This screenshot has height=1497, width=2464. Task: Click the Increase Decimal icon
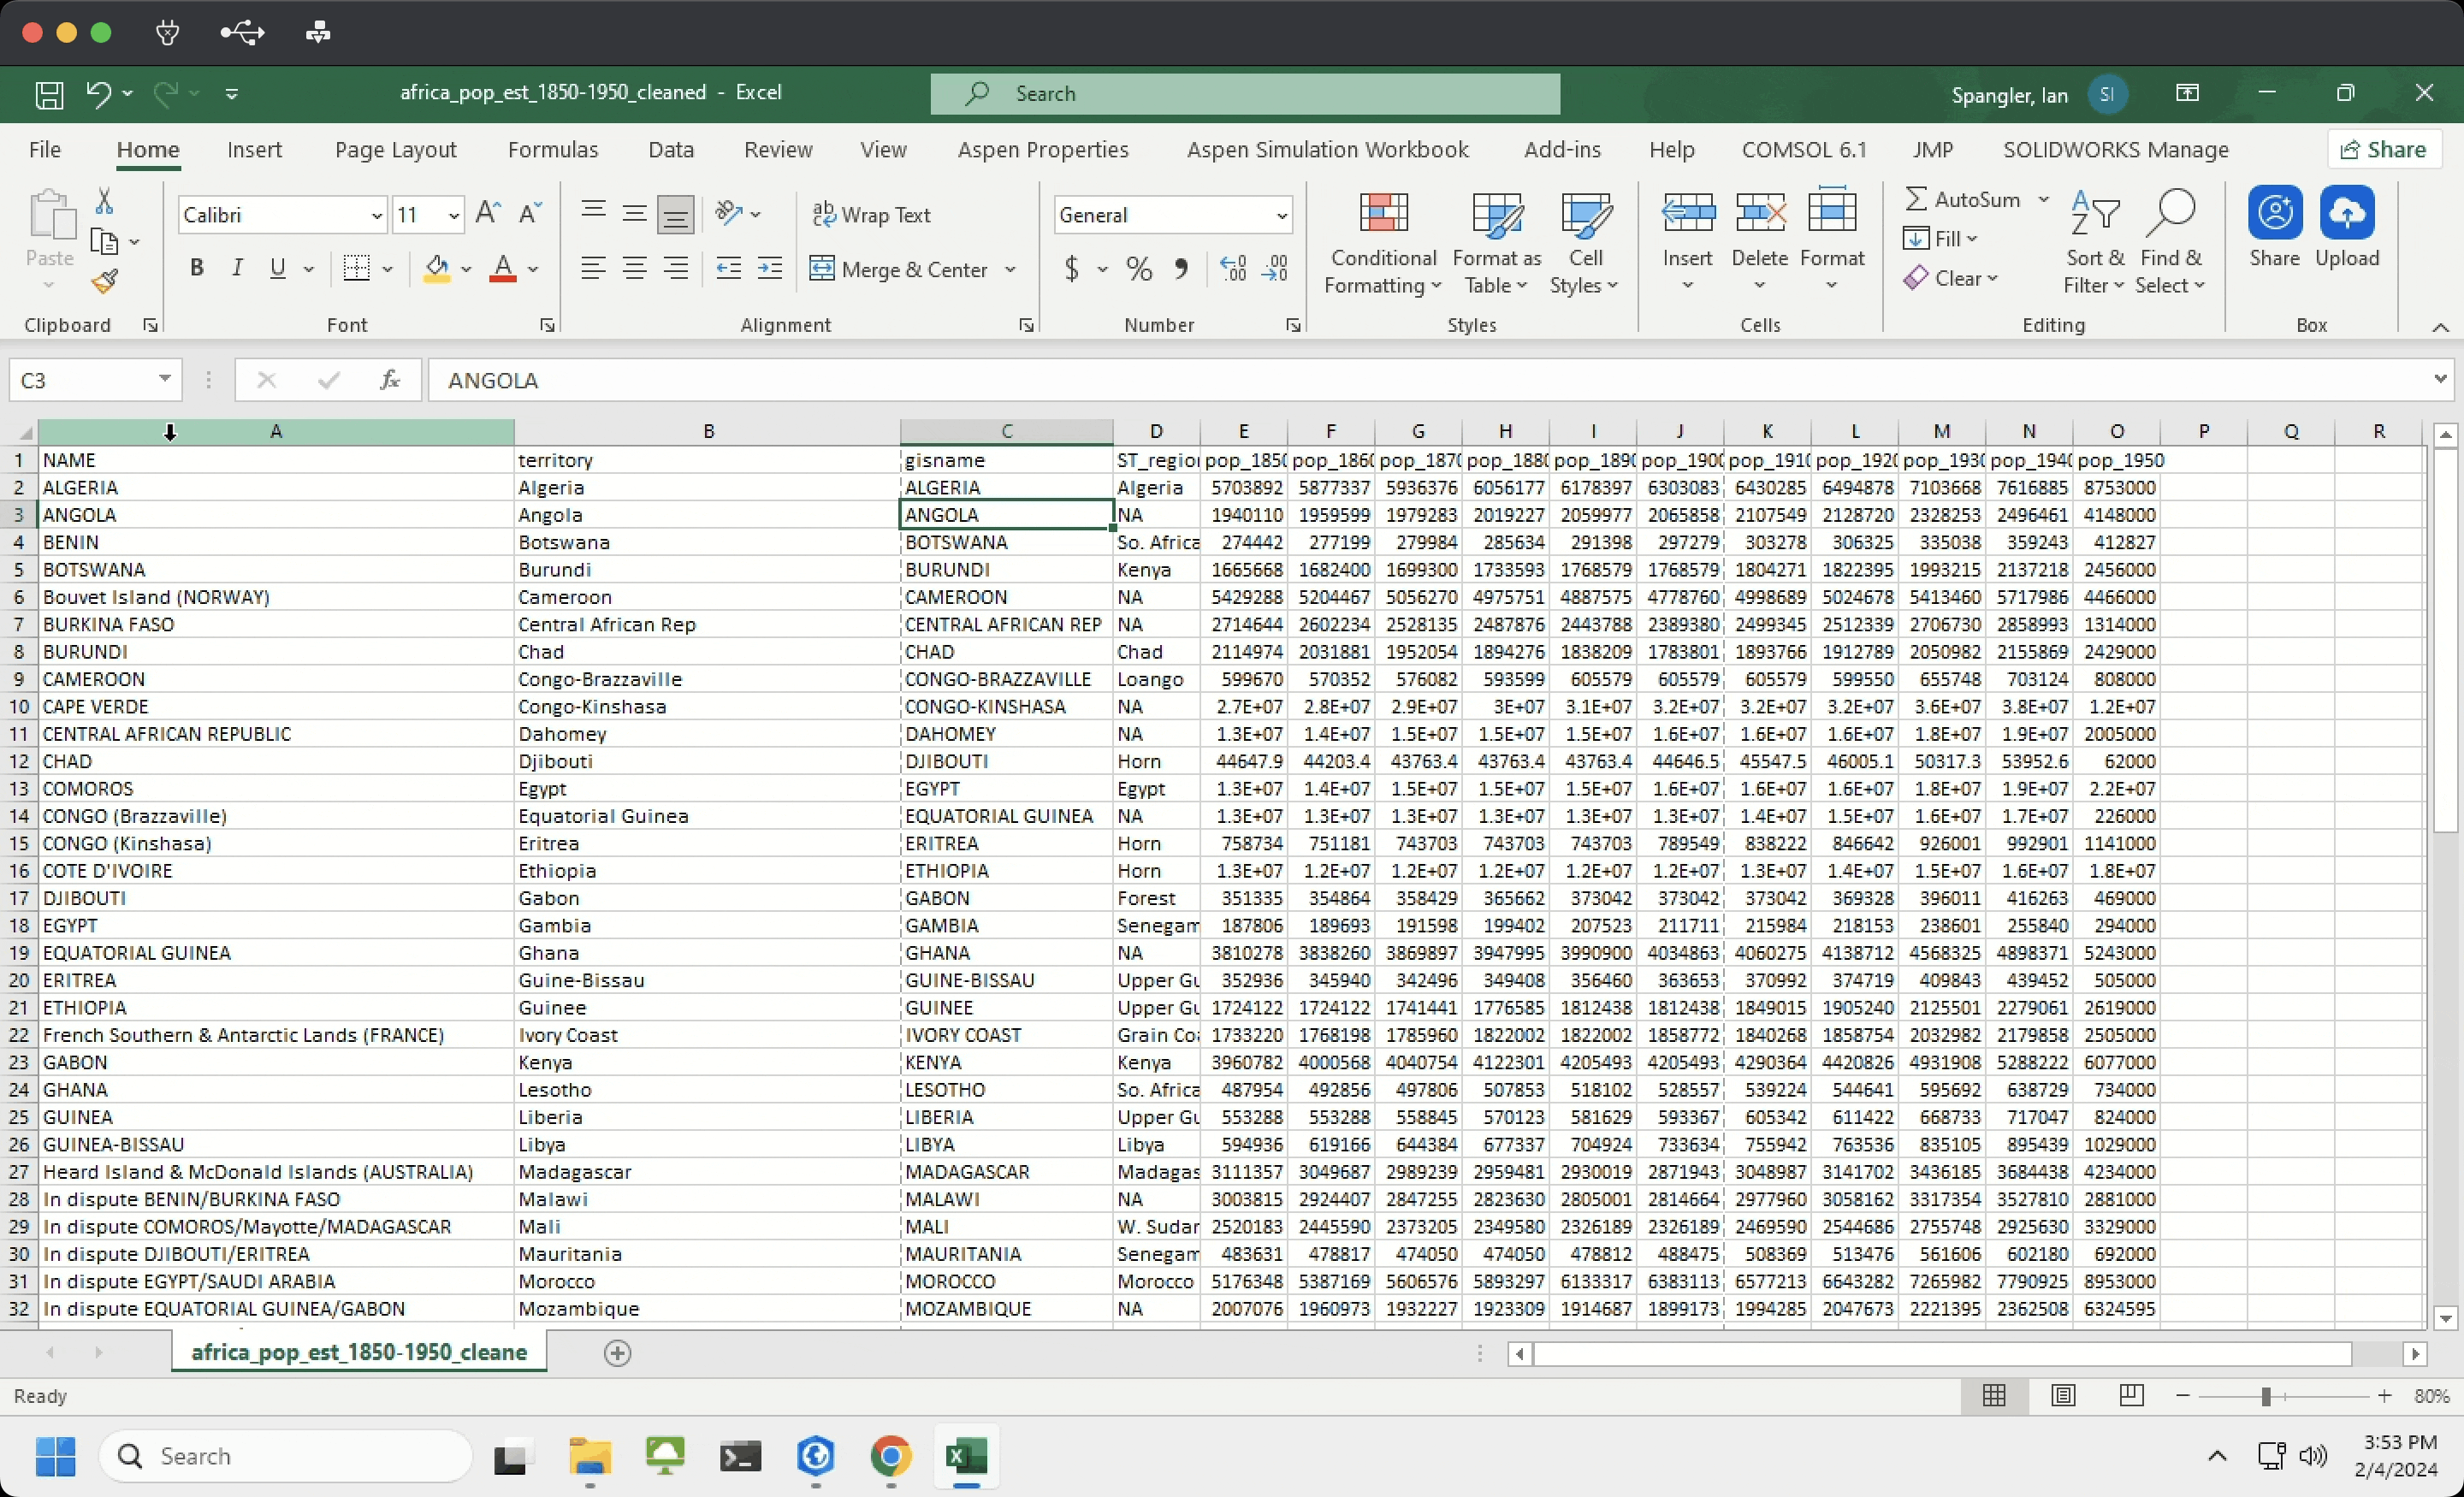1233,268
